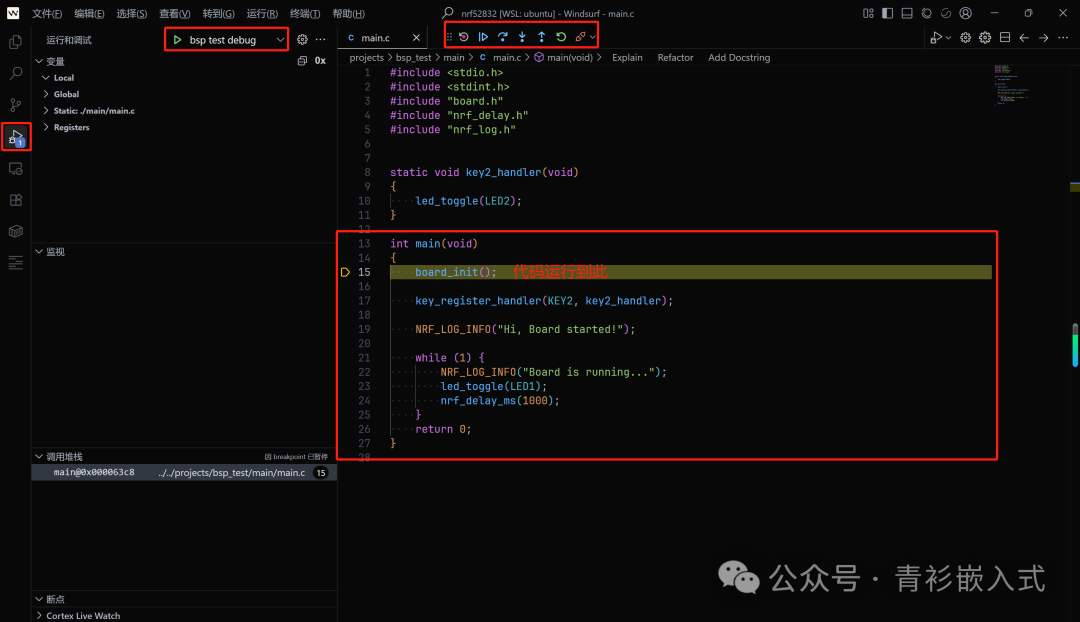
Task: Open the Search view in sidebar
Action: tap(14, 73)
